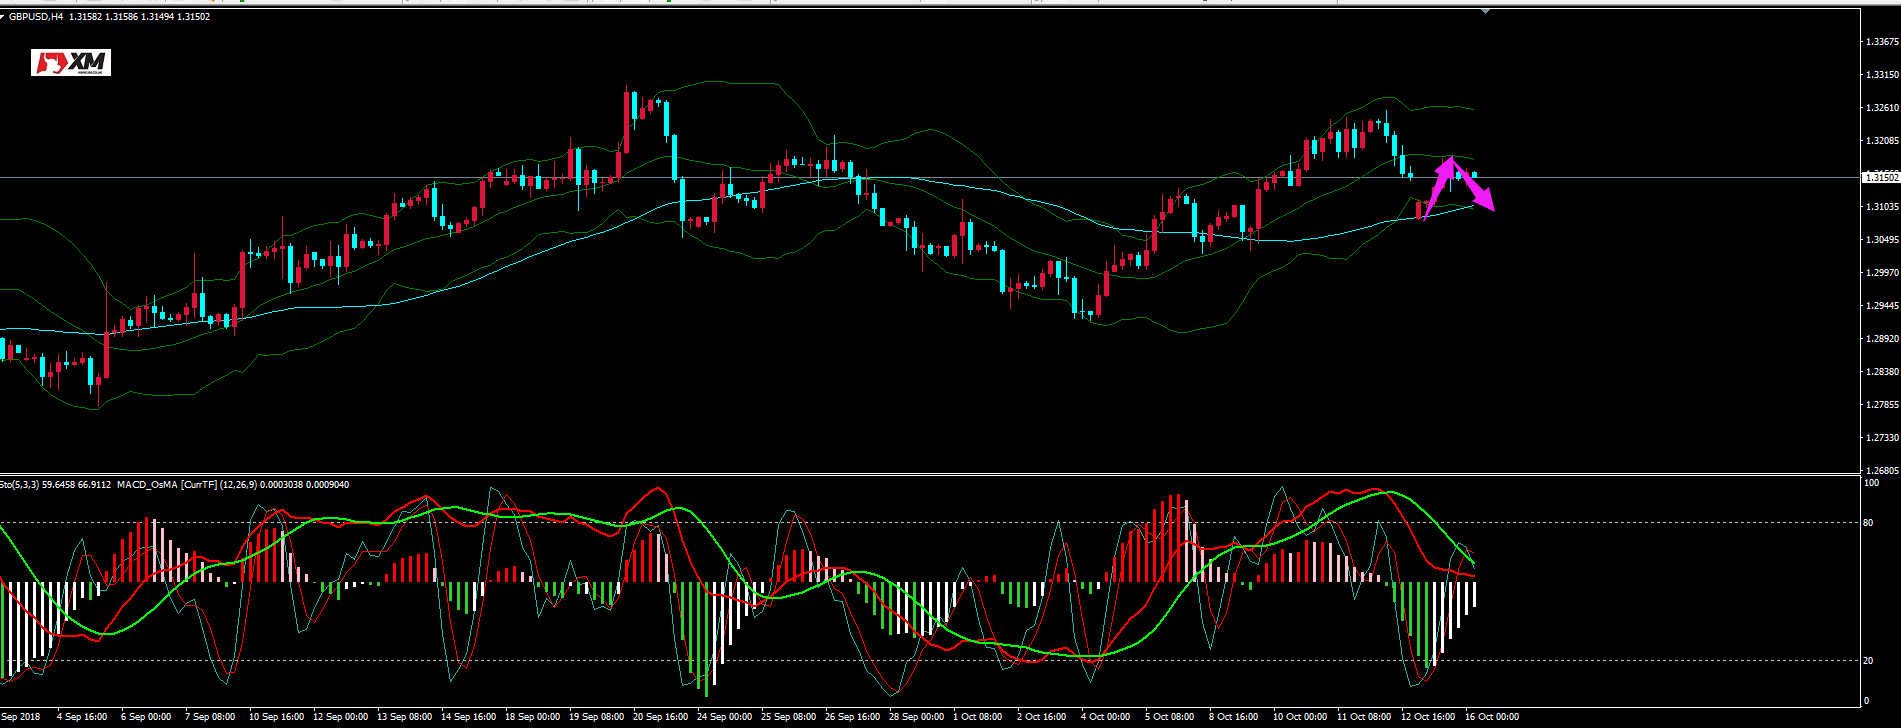The width and height of the screenshot is (1901, 728).
Task: Click the '12 Oct 16:00' time axis label
Action: (1429, 717)
